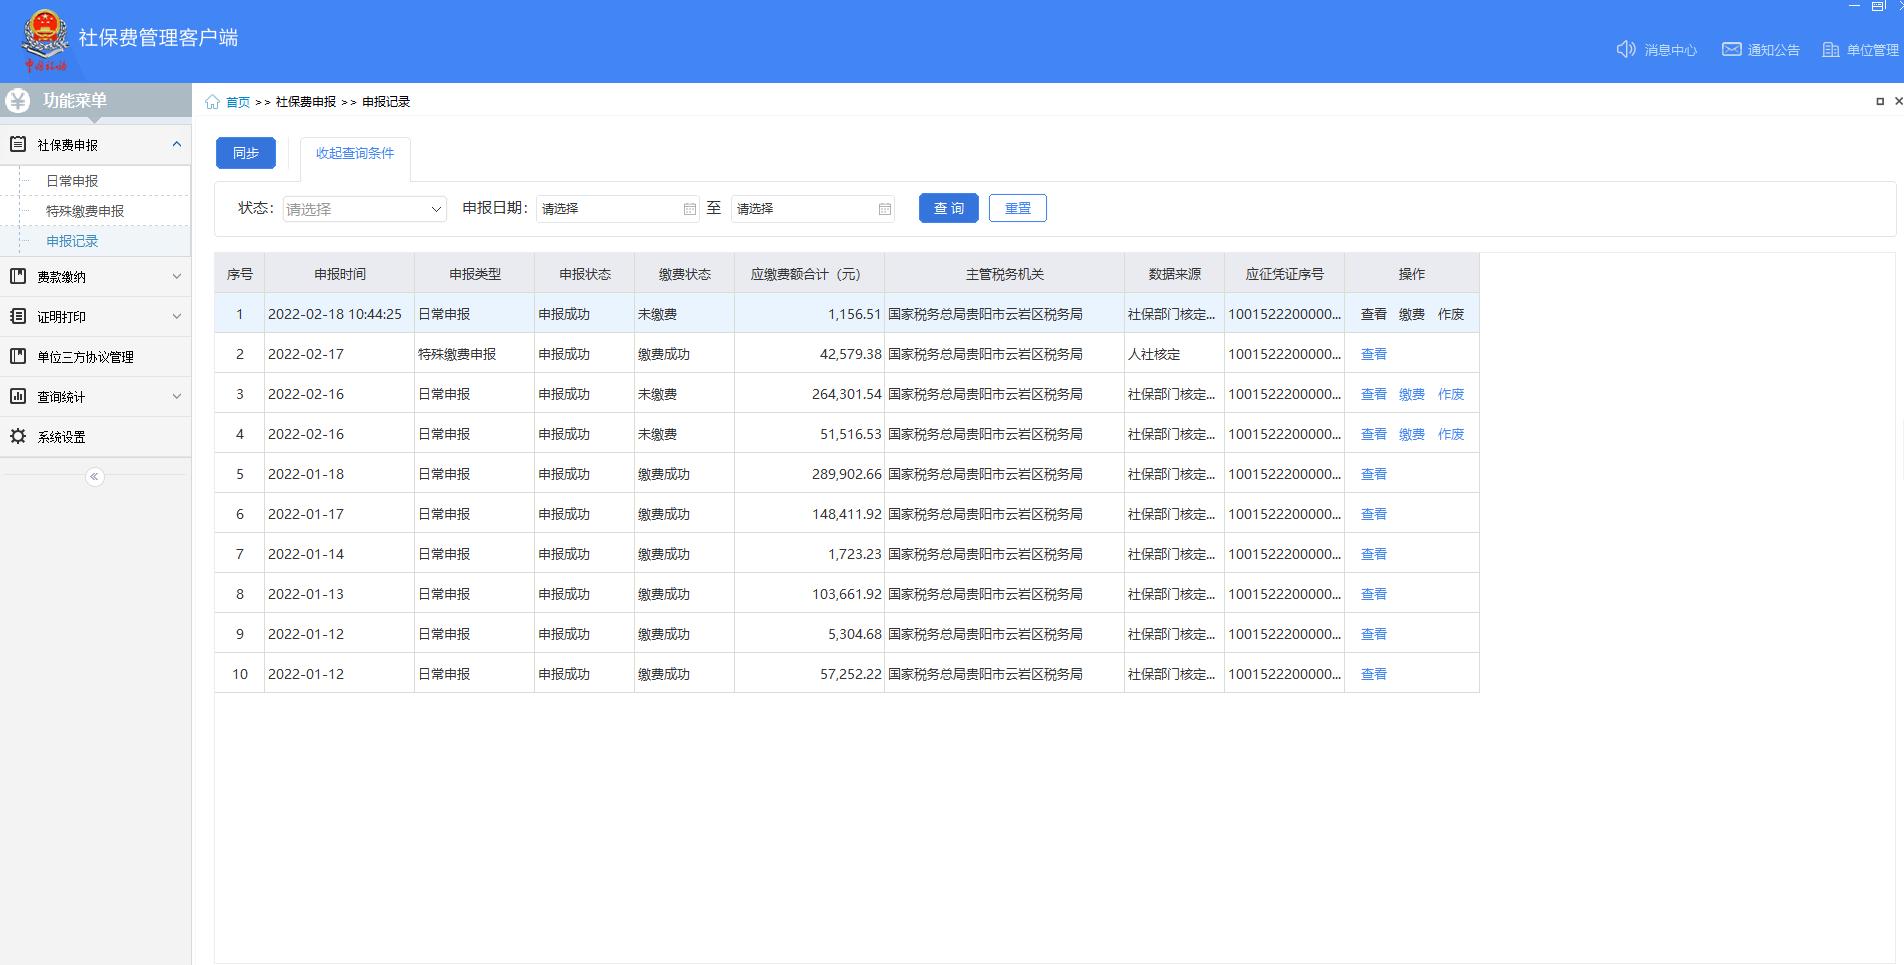Click the 应缴费额合计（元） column header
This screenshot has width=1904, height=965.
click(810, 274)
